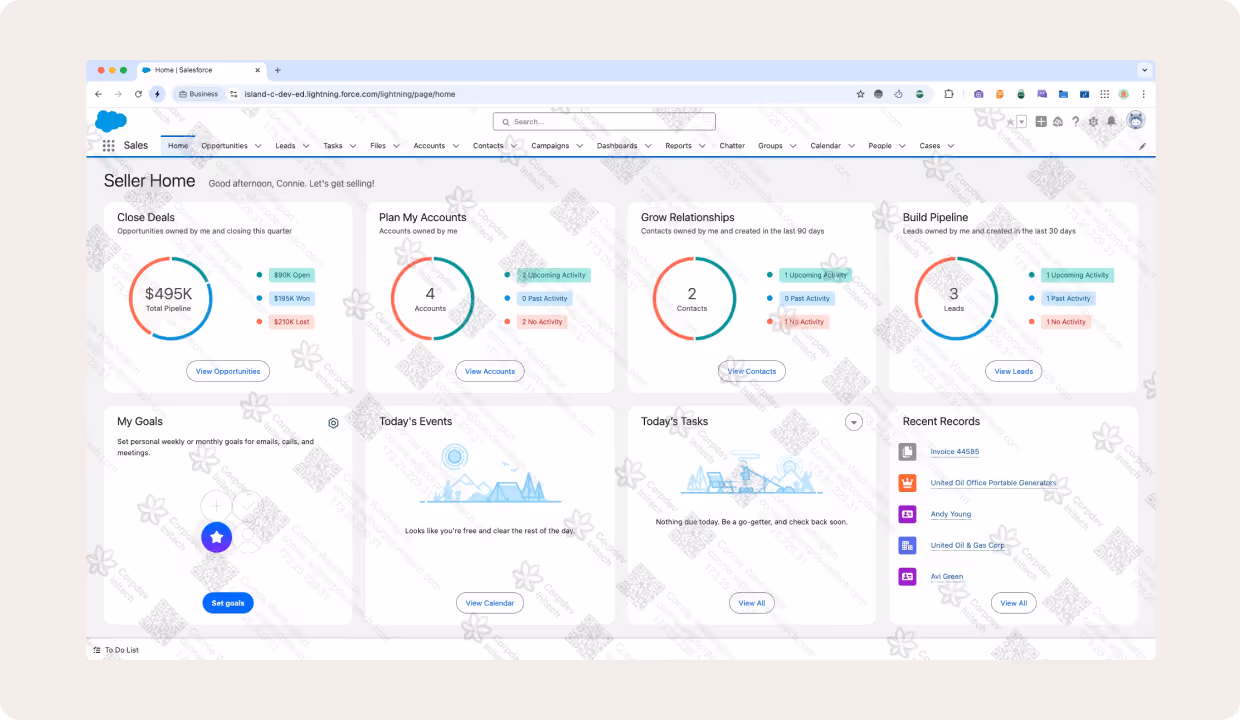This screenshot has height=720, width=1240.
Task: Open the App Launcher grid icon
Action: tap(108, 146)
